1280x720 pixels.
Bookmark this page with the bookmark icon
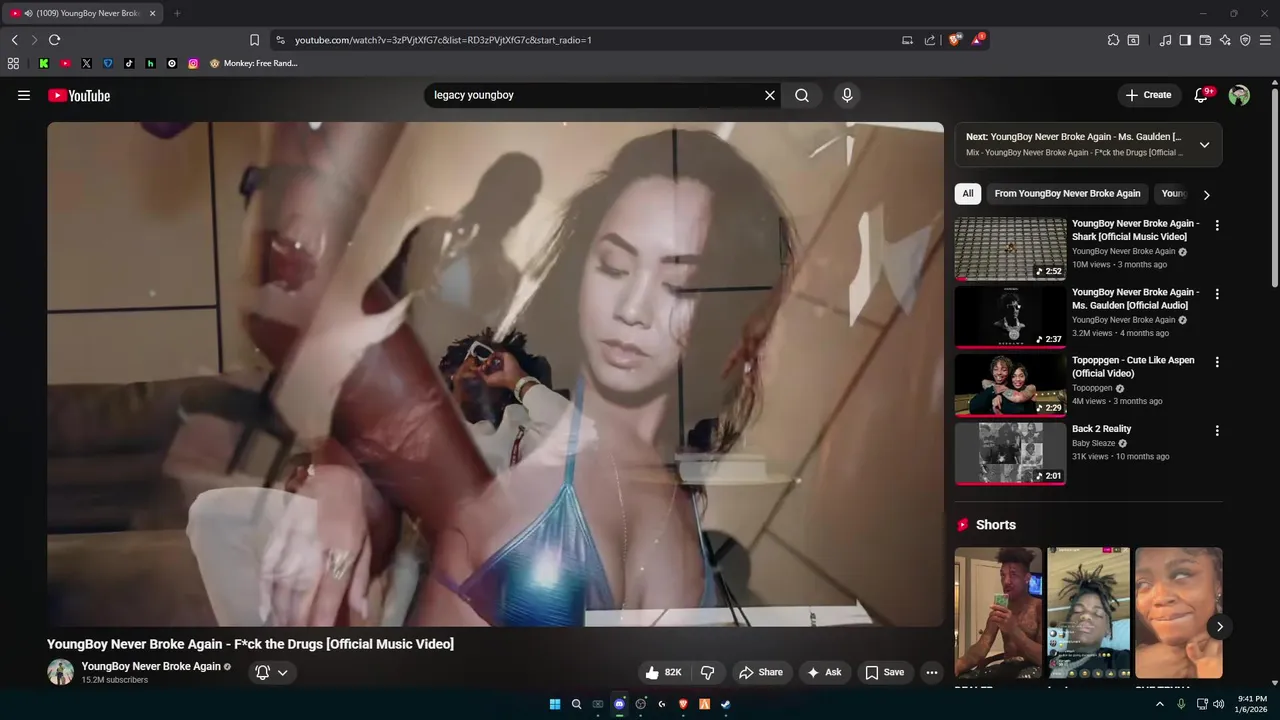(254, 40)
